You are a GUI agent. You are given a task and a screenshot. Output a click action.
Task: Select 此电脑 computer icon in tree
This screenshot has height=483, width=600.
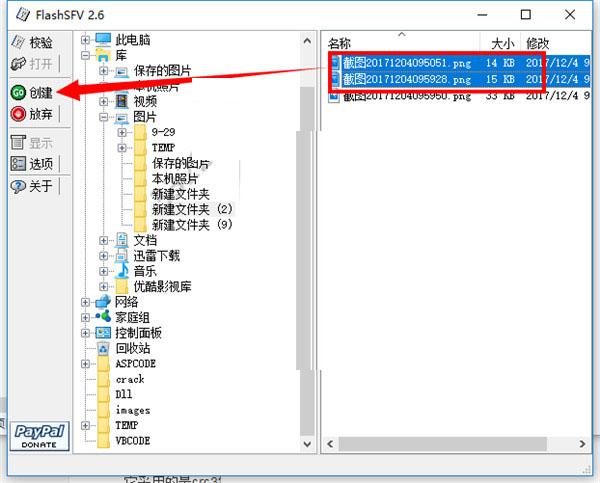coord(103,39)
